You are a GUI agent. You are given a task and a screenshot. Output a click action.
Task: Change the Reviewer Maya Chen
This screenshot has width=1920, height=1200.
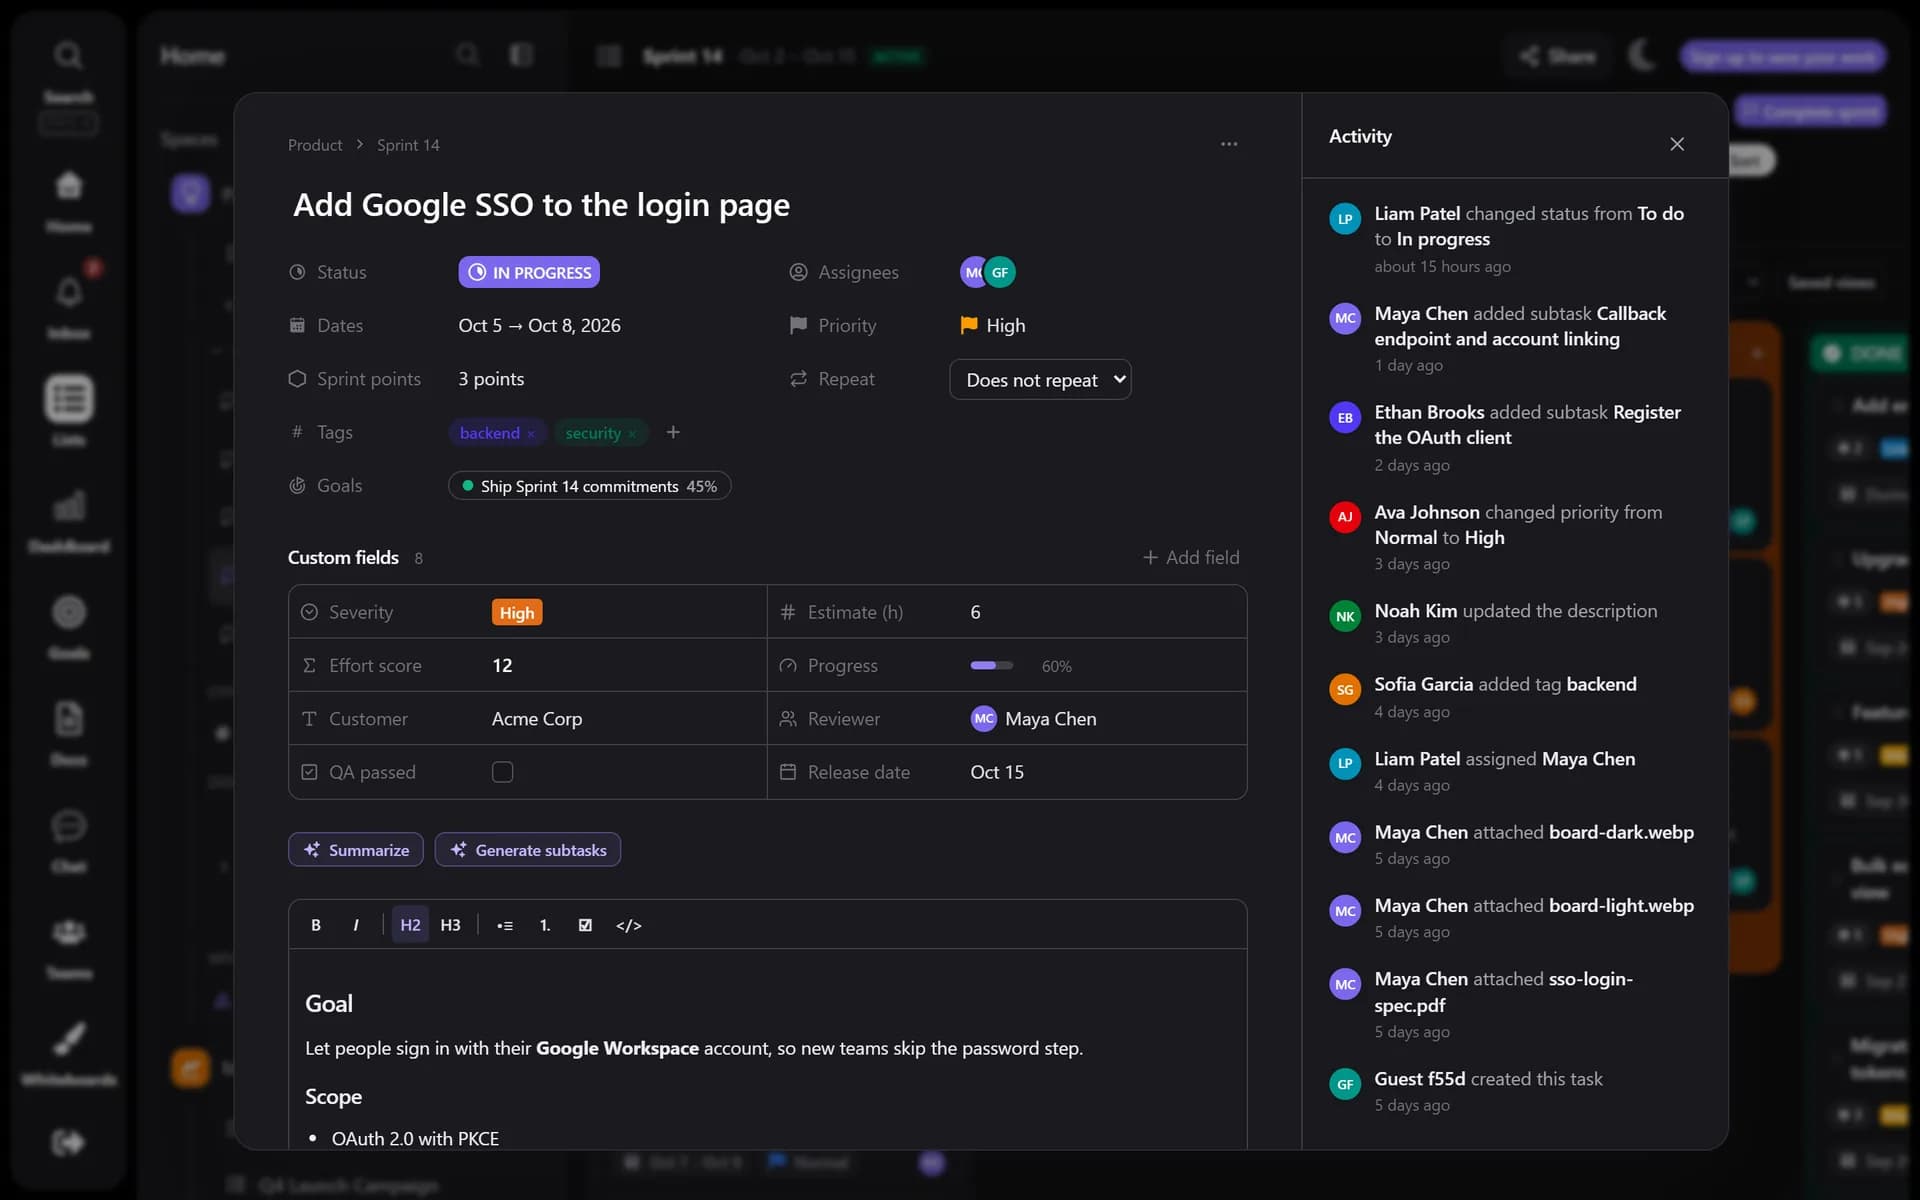coord(1034,719)
